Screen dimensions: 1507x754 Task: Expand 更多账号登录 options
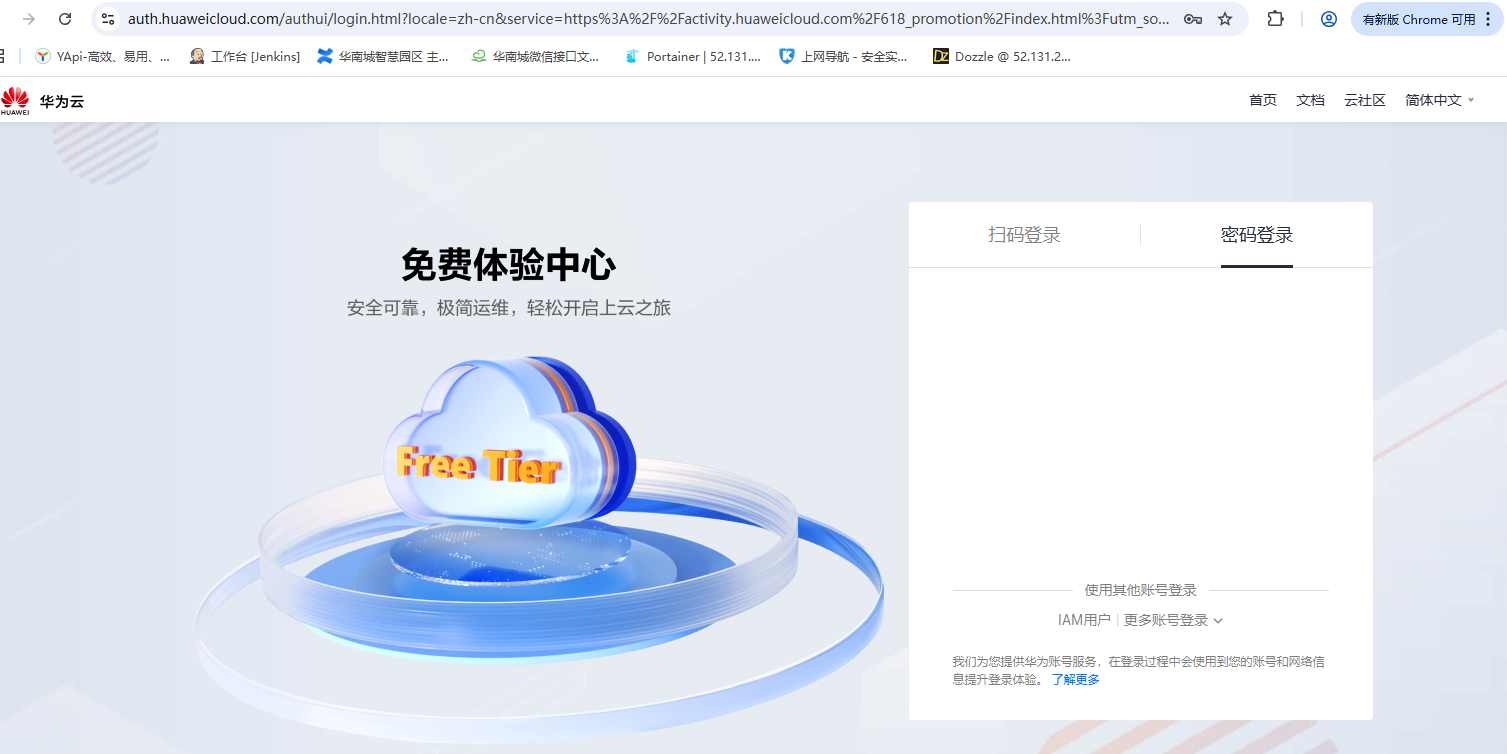[1173, 620]
